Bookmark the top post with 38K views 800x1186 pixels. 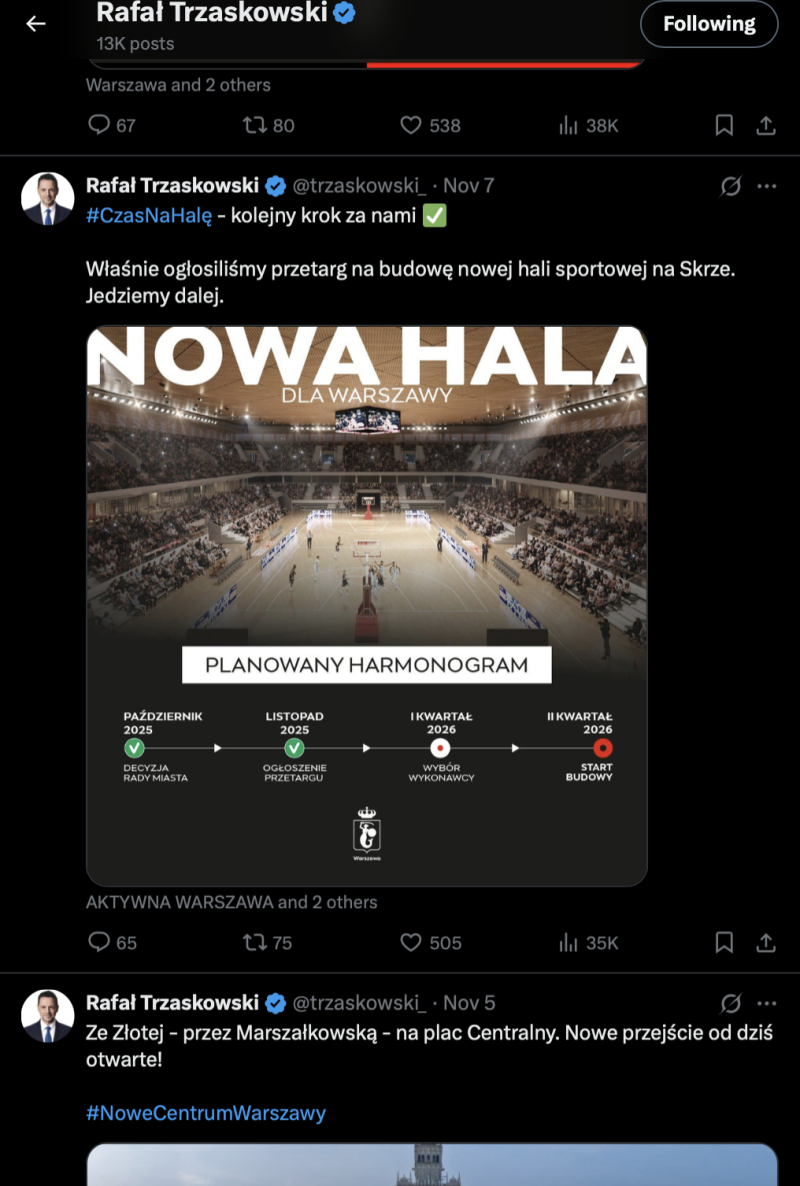[x=724, y=125]
